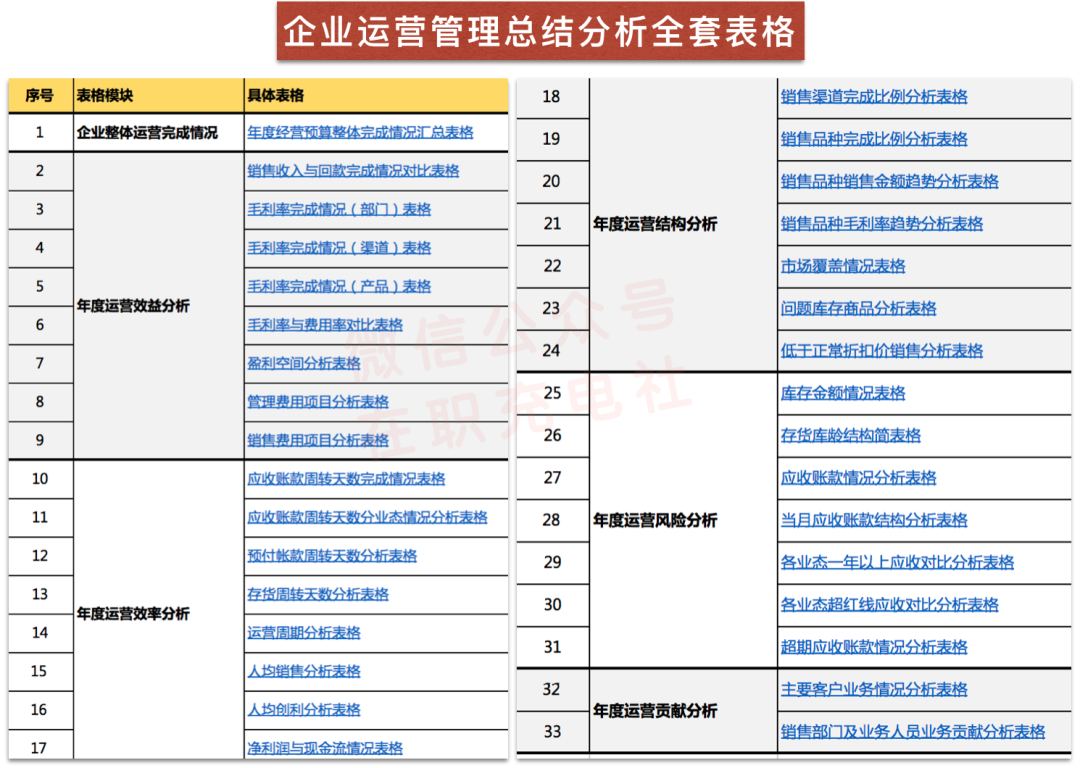Open 应收账款周转天数完成情况表格 link
This screenshot has width=1080, height=768.
pos(346,479)
